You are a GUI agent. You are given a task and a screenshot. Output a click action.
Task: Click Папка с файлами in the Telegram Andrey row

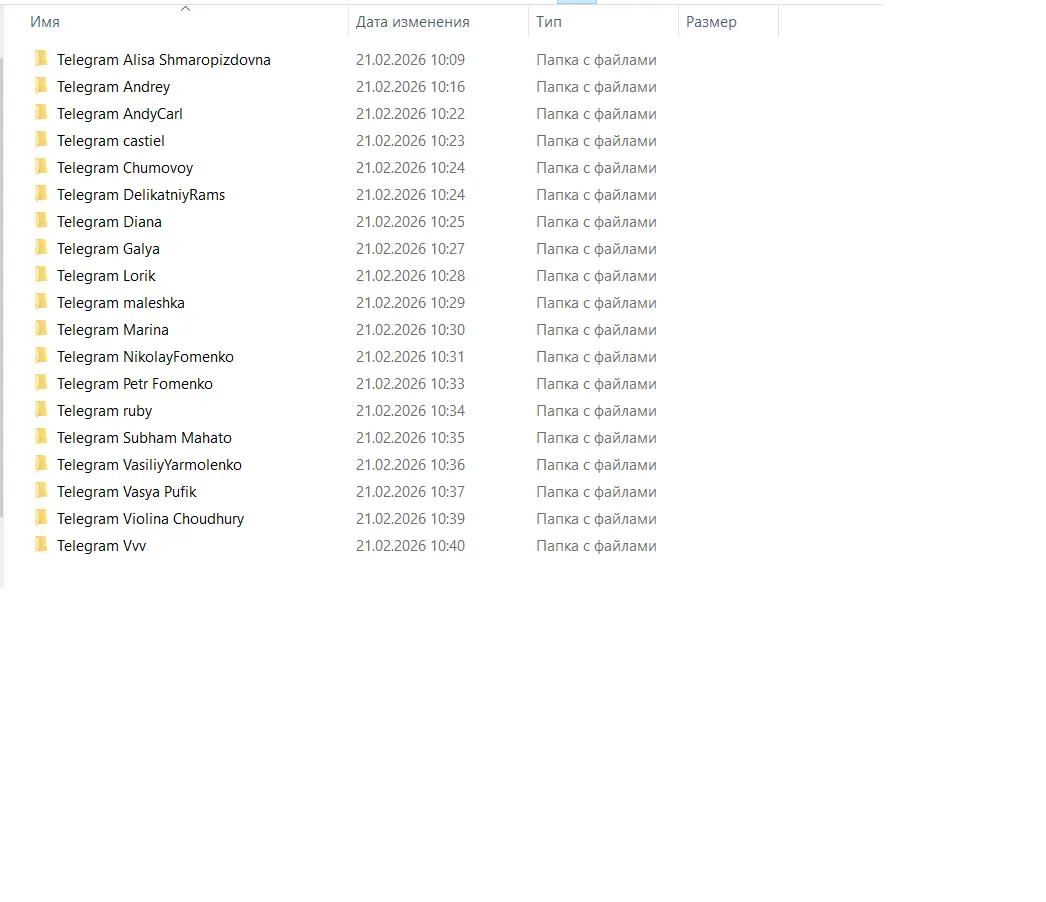click(x=596, y=87)
